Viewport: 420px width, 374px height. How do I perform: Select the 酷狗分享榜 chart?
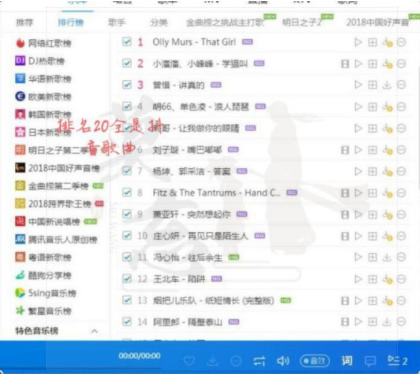click(43, 275)
